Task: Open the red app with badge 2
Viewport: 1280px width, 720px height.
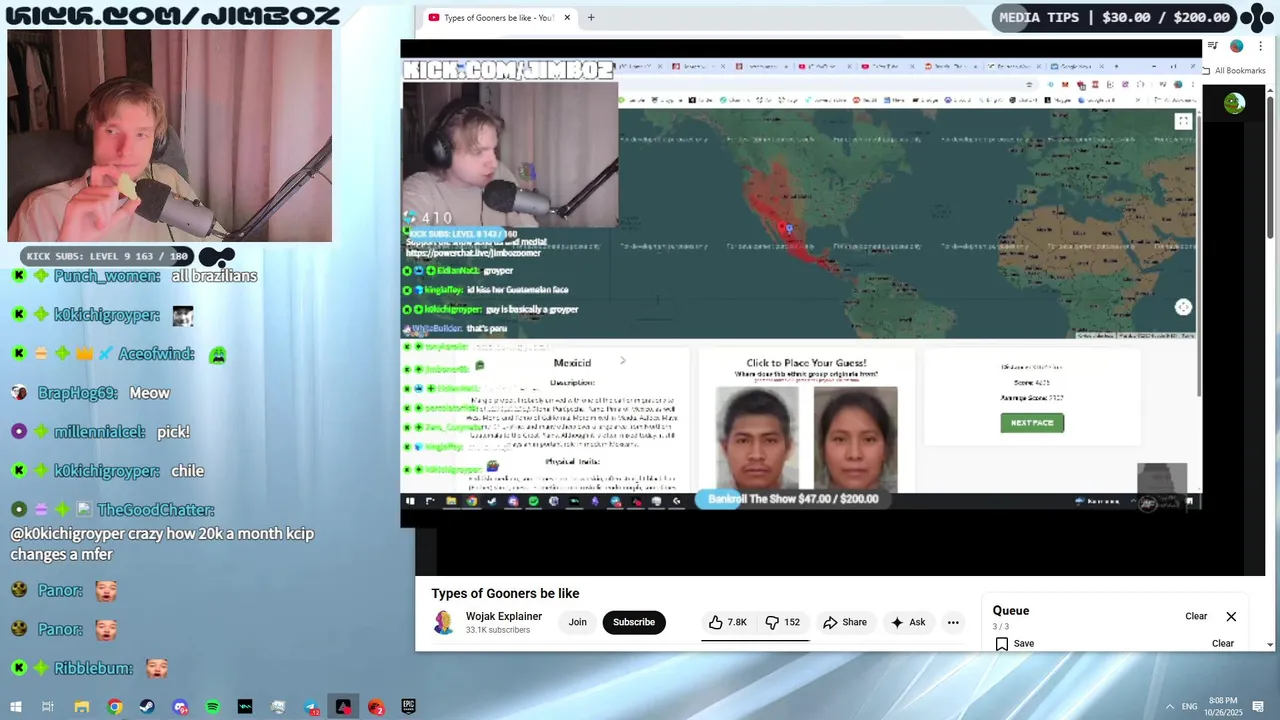Action: tap(376, 707)
